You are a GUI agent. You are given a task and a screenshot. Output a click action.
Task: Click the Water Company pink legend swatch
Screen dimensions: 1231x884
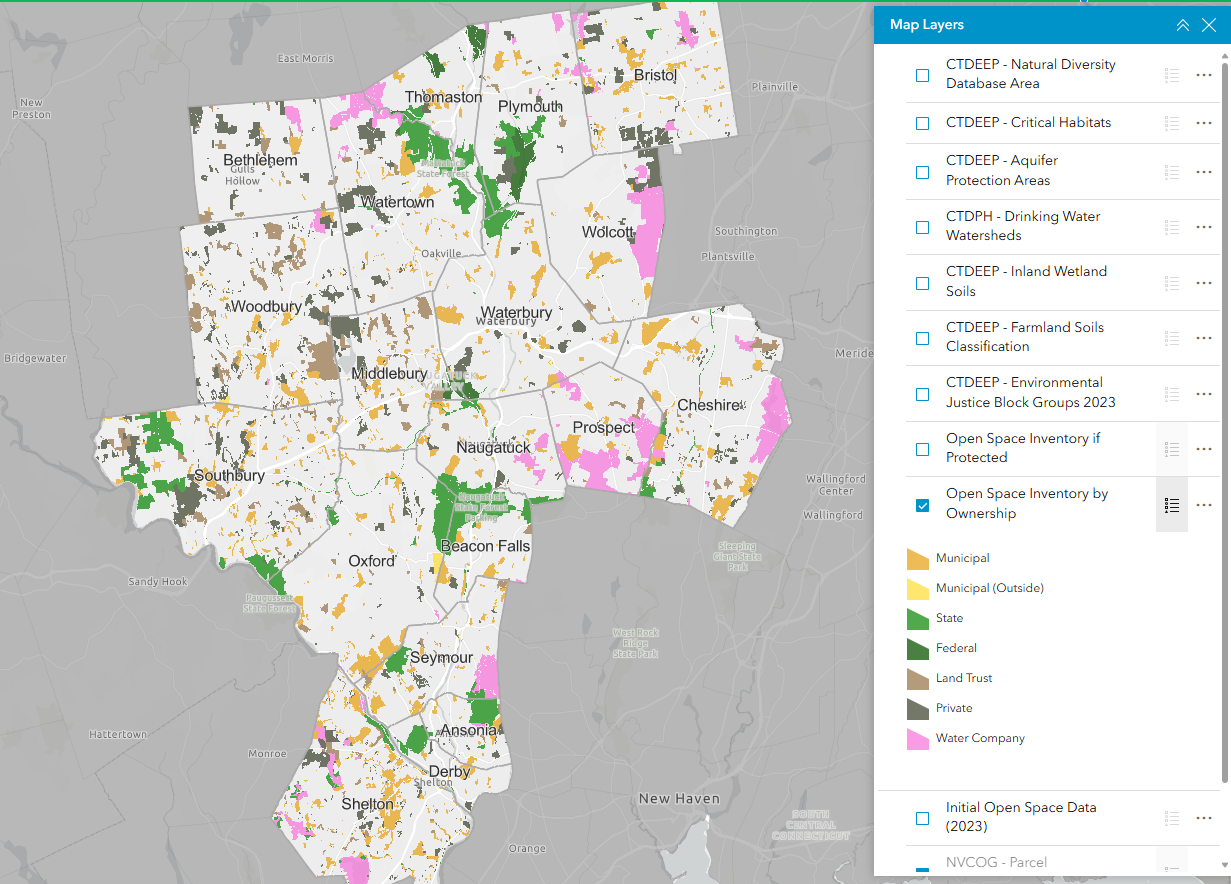click(917, 739)
